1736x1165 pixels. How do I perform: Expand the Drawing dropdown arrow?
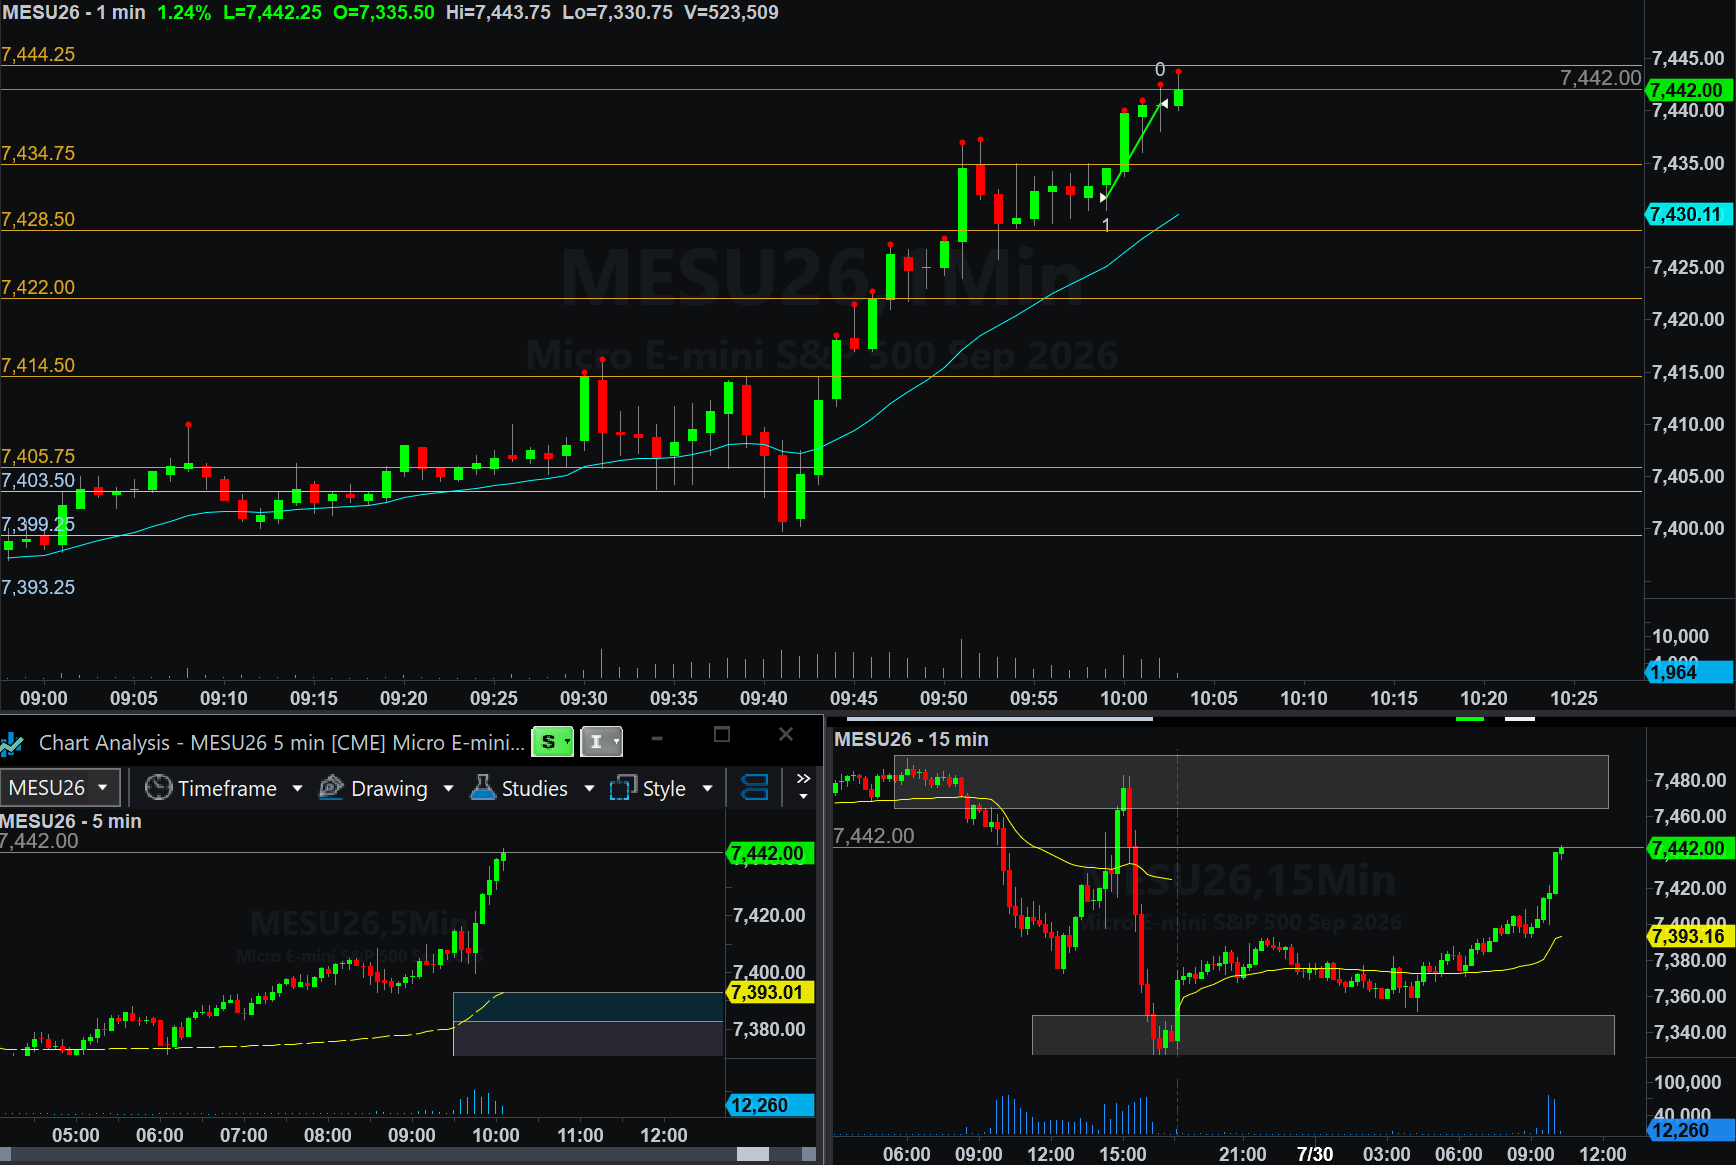448,789
